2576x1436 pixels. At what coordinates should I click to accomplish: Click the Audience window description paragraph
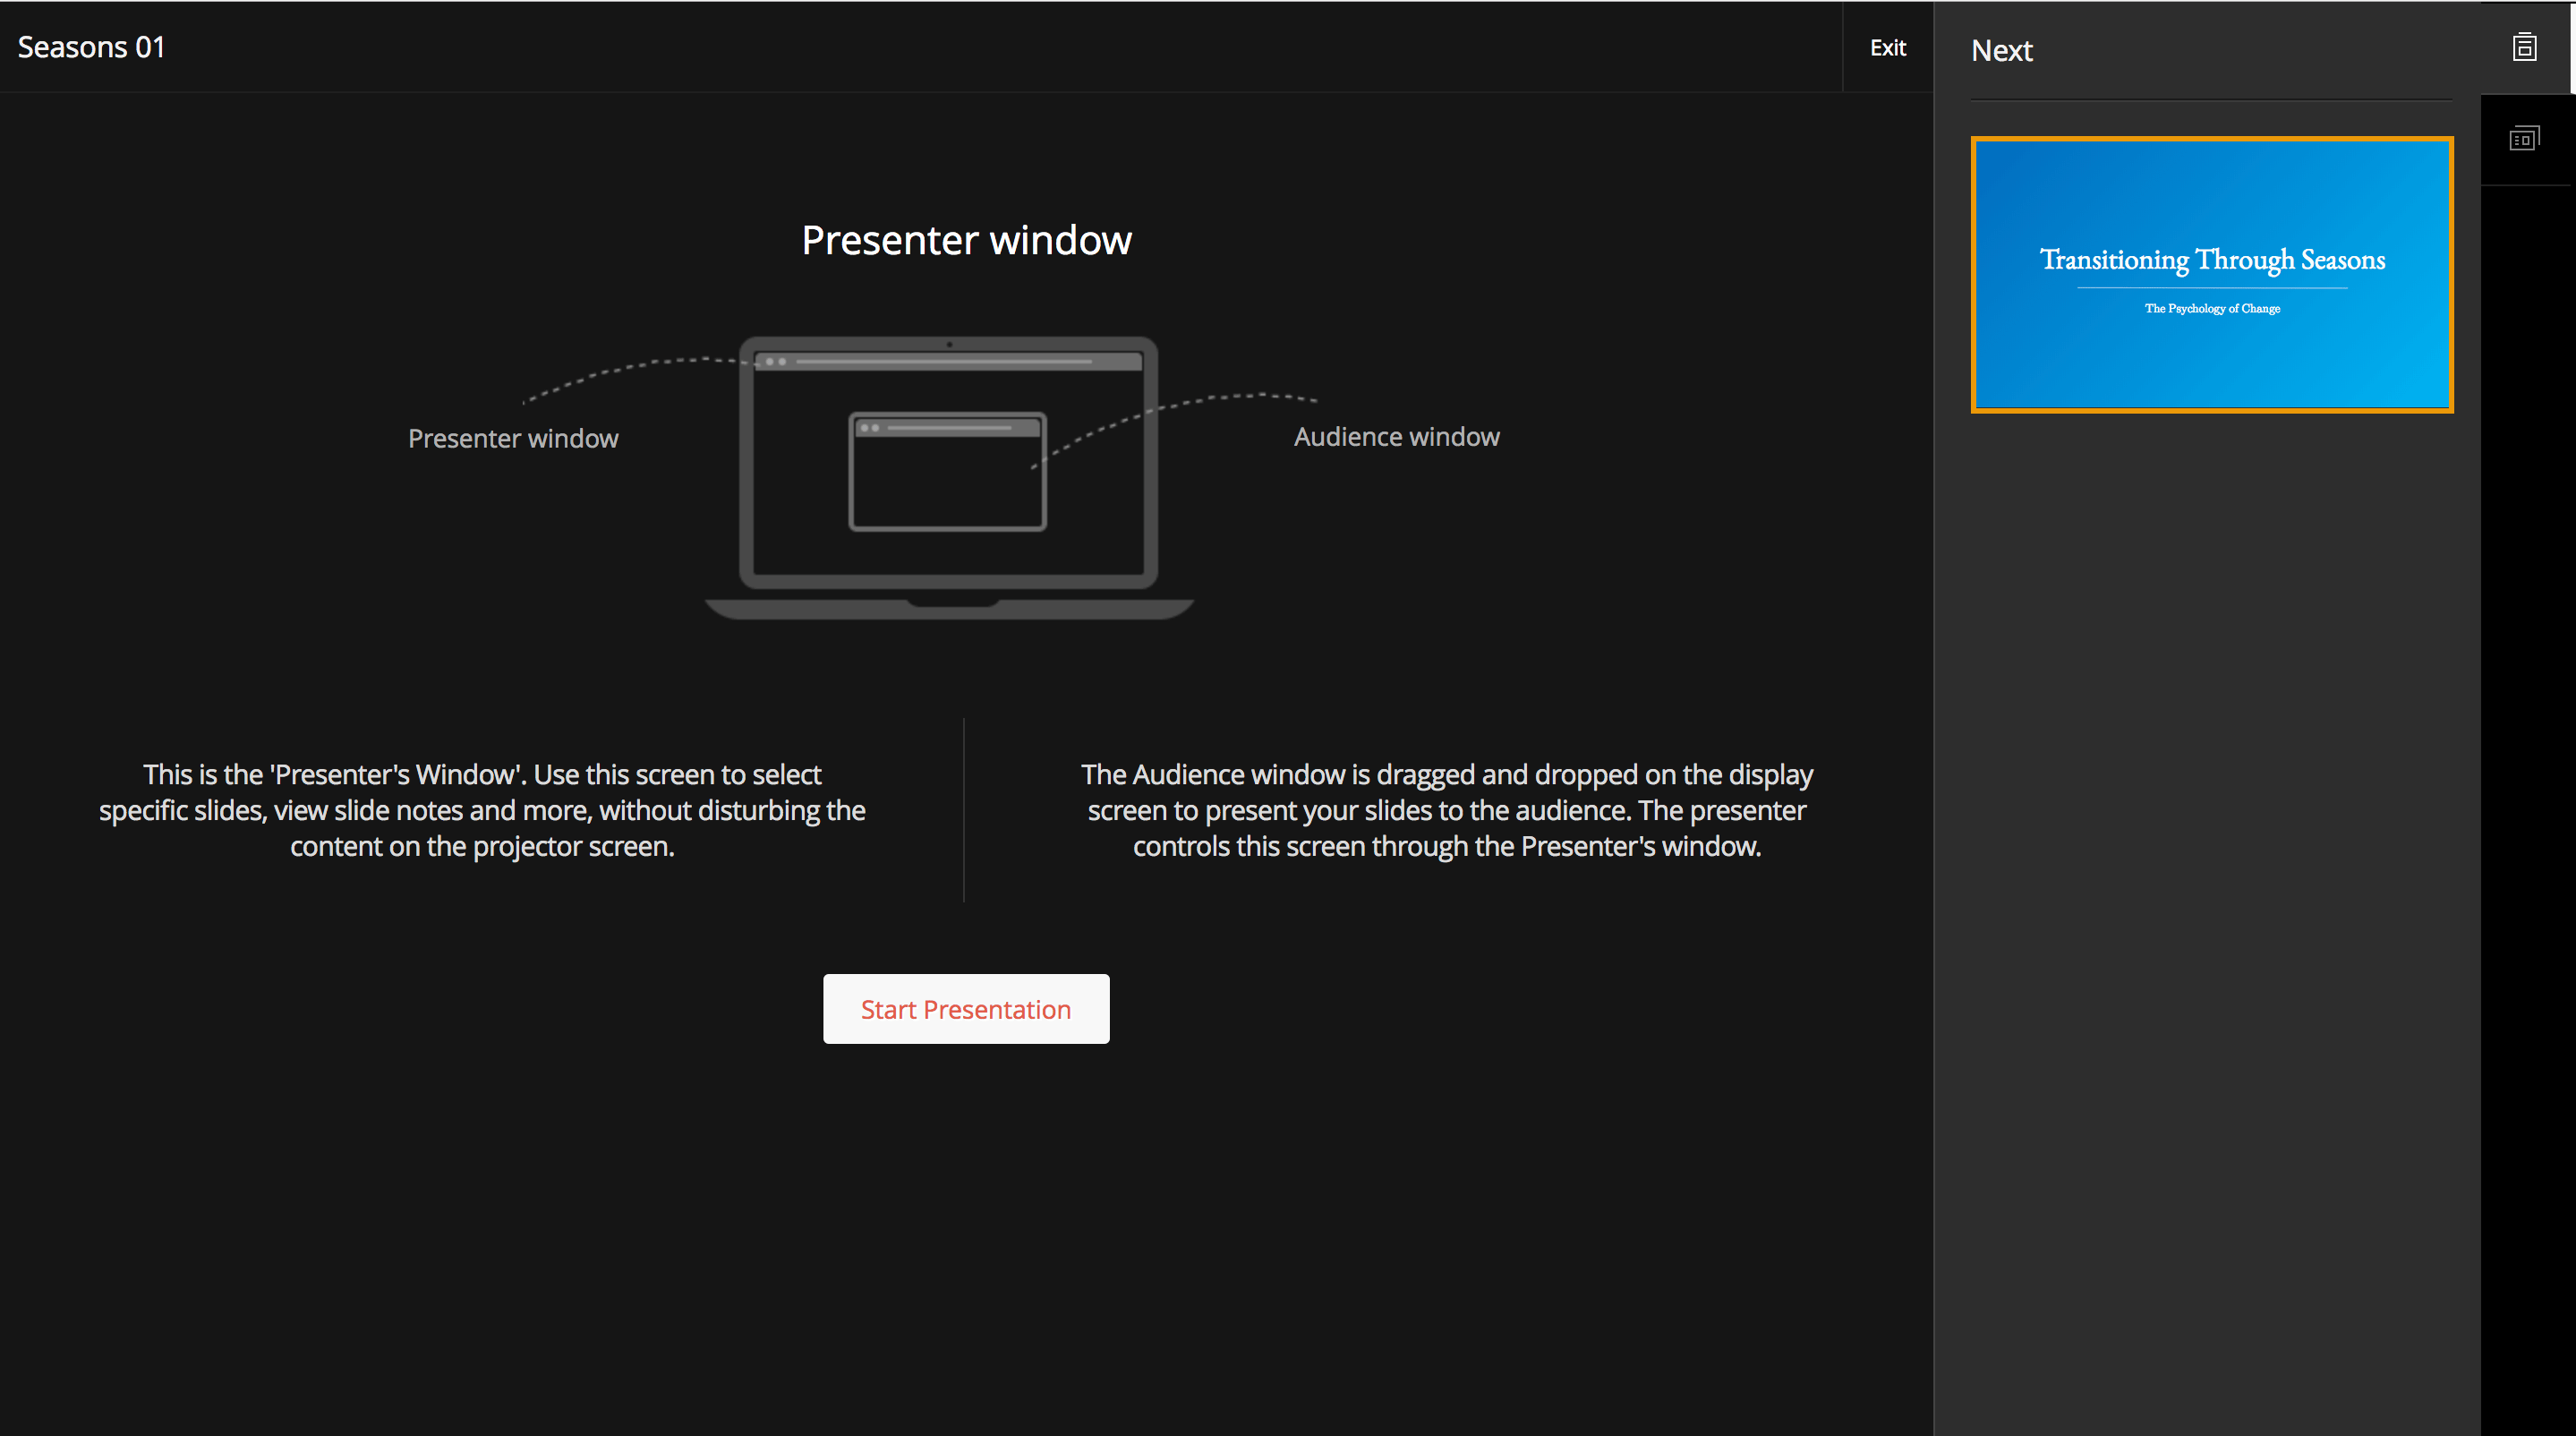coord(1446,810)
